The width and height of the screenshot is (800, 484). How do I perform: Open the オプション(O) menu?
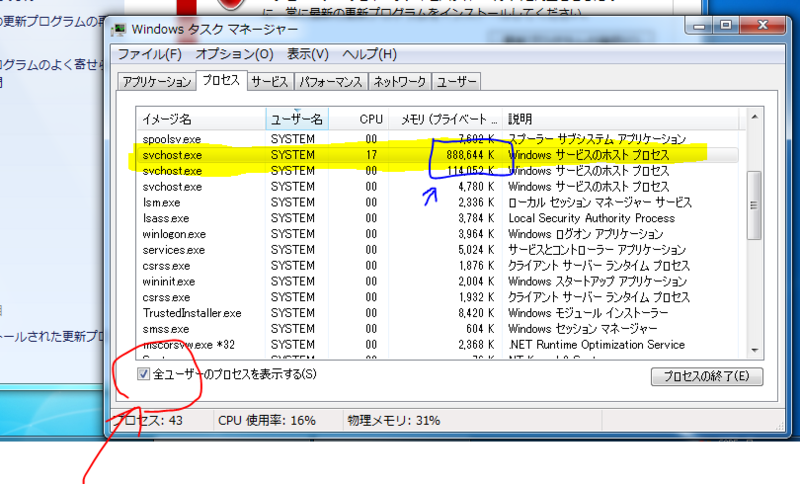(234, 54)
